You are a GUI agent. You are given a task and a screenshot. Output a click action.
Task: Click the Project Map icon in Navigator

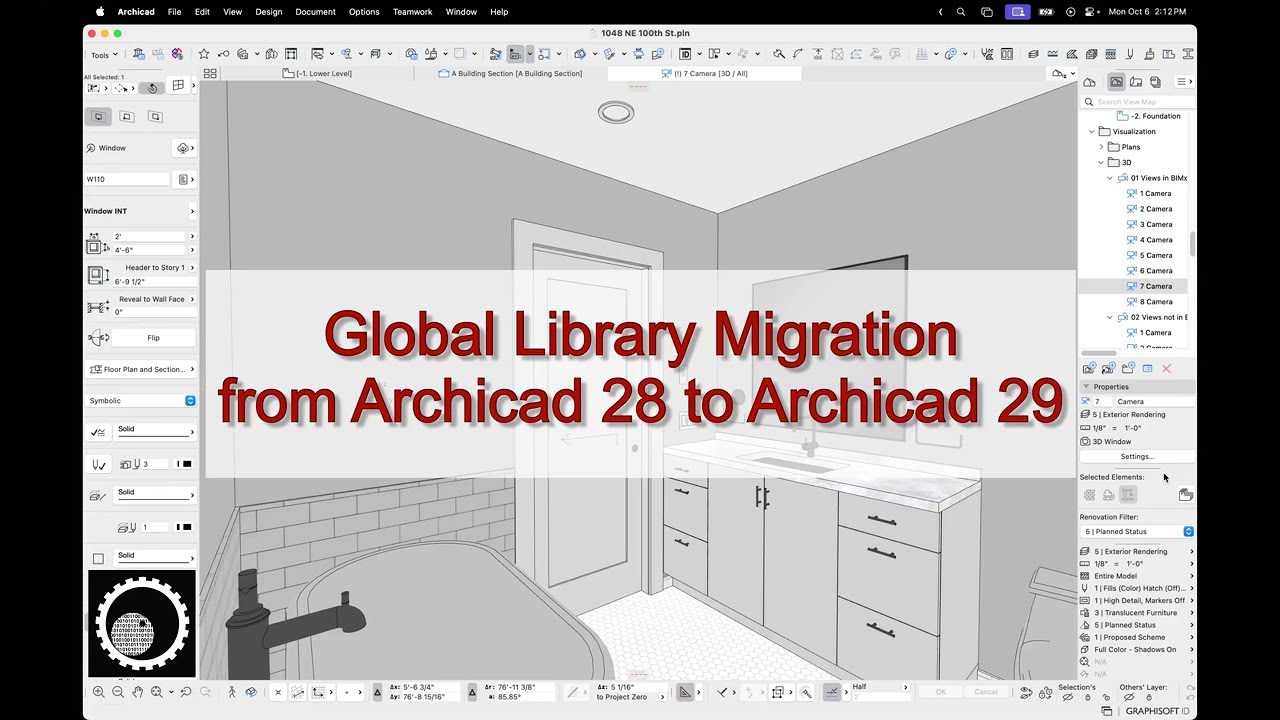(1090, 82)
